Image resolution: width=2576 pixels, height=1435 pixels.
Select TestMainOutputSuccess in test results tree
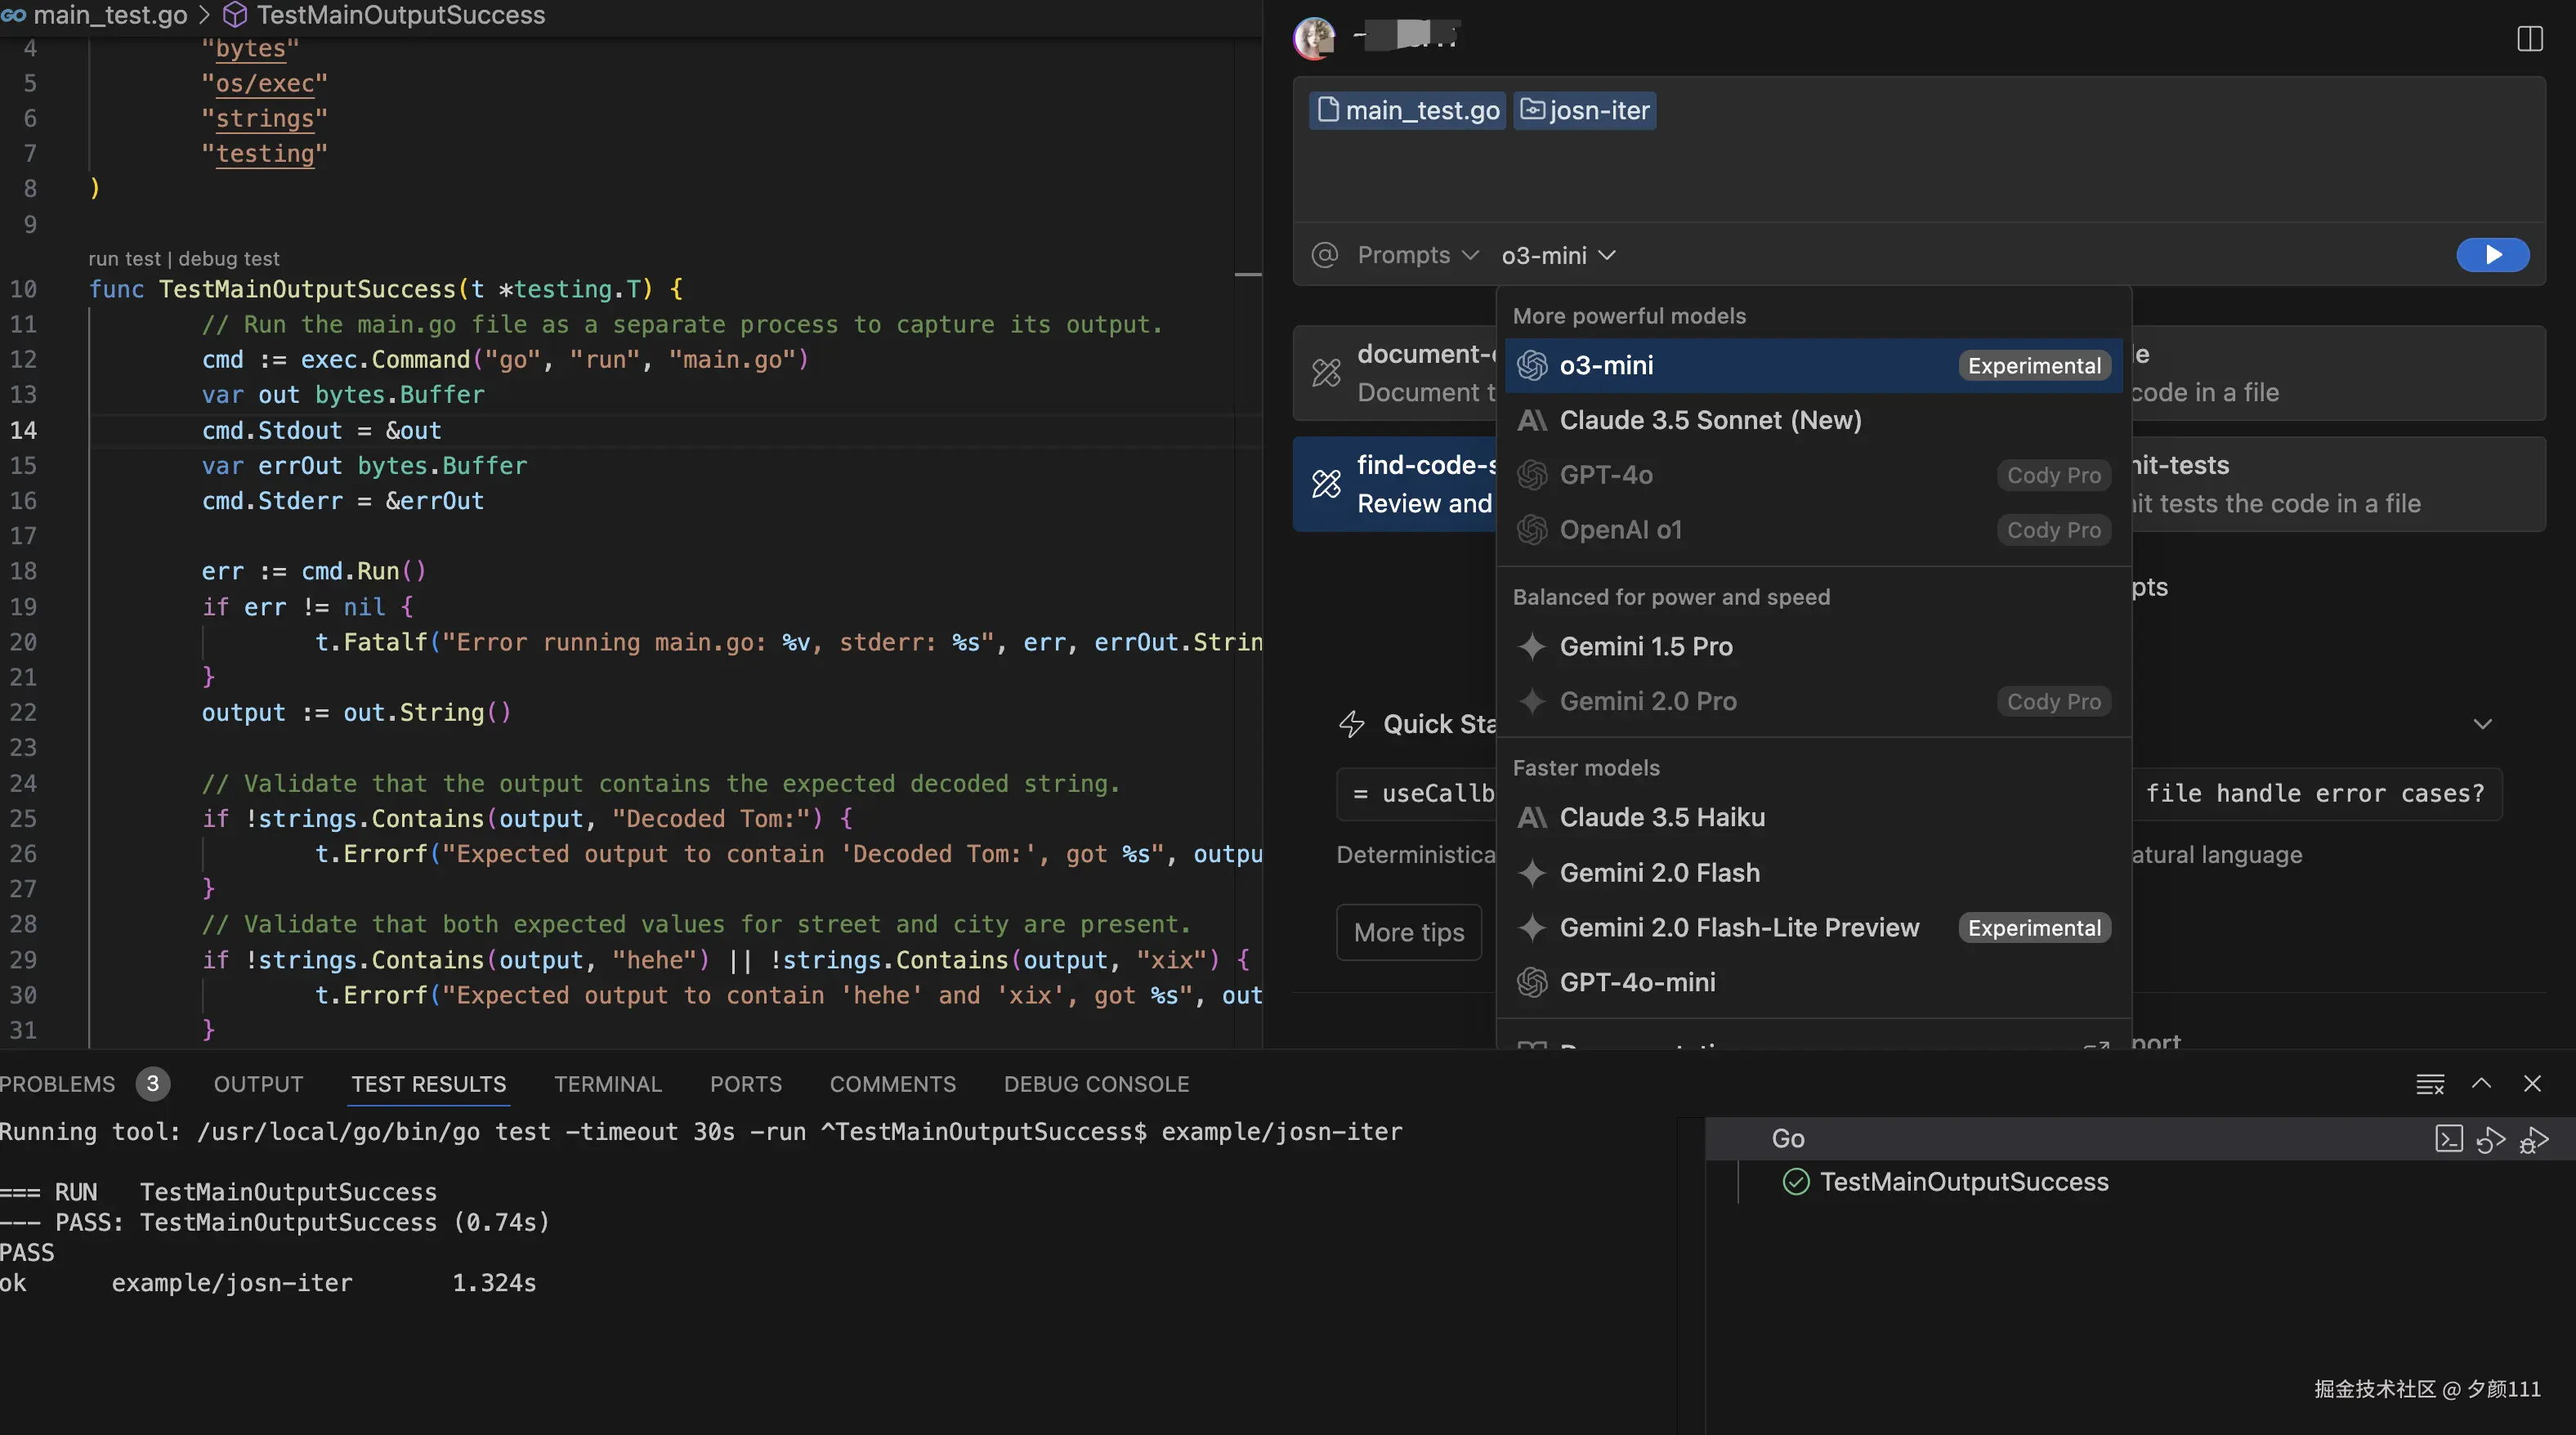1963,1182
